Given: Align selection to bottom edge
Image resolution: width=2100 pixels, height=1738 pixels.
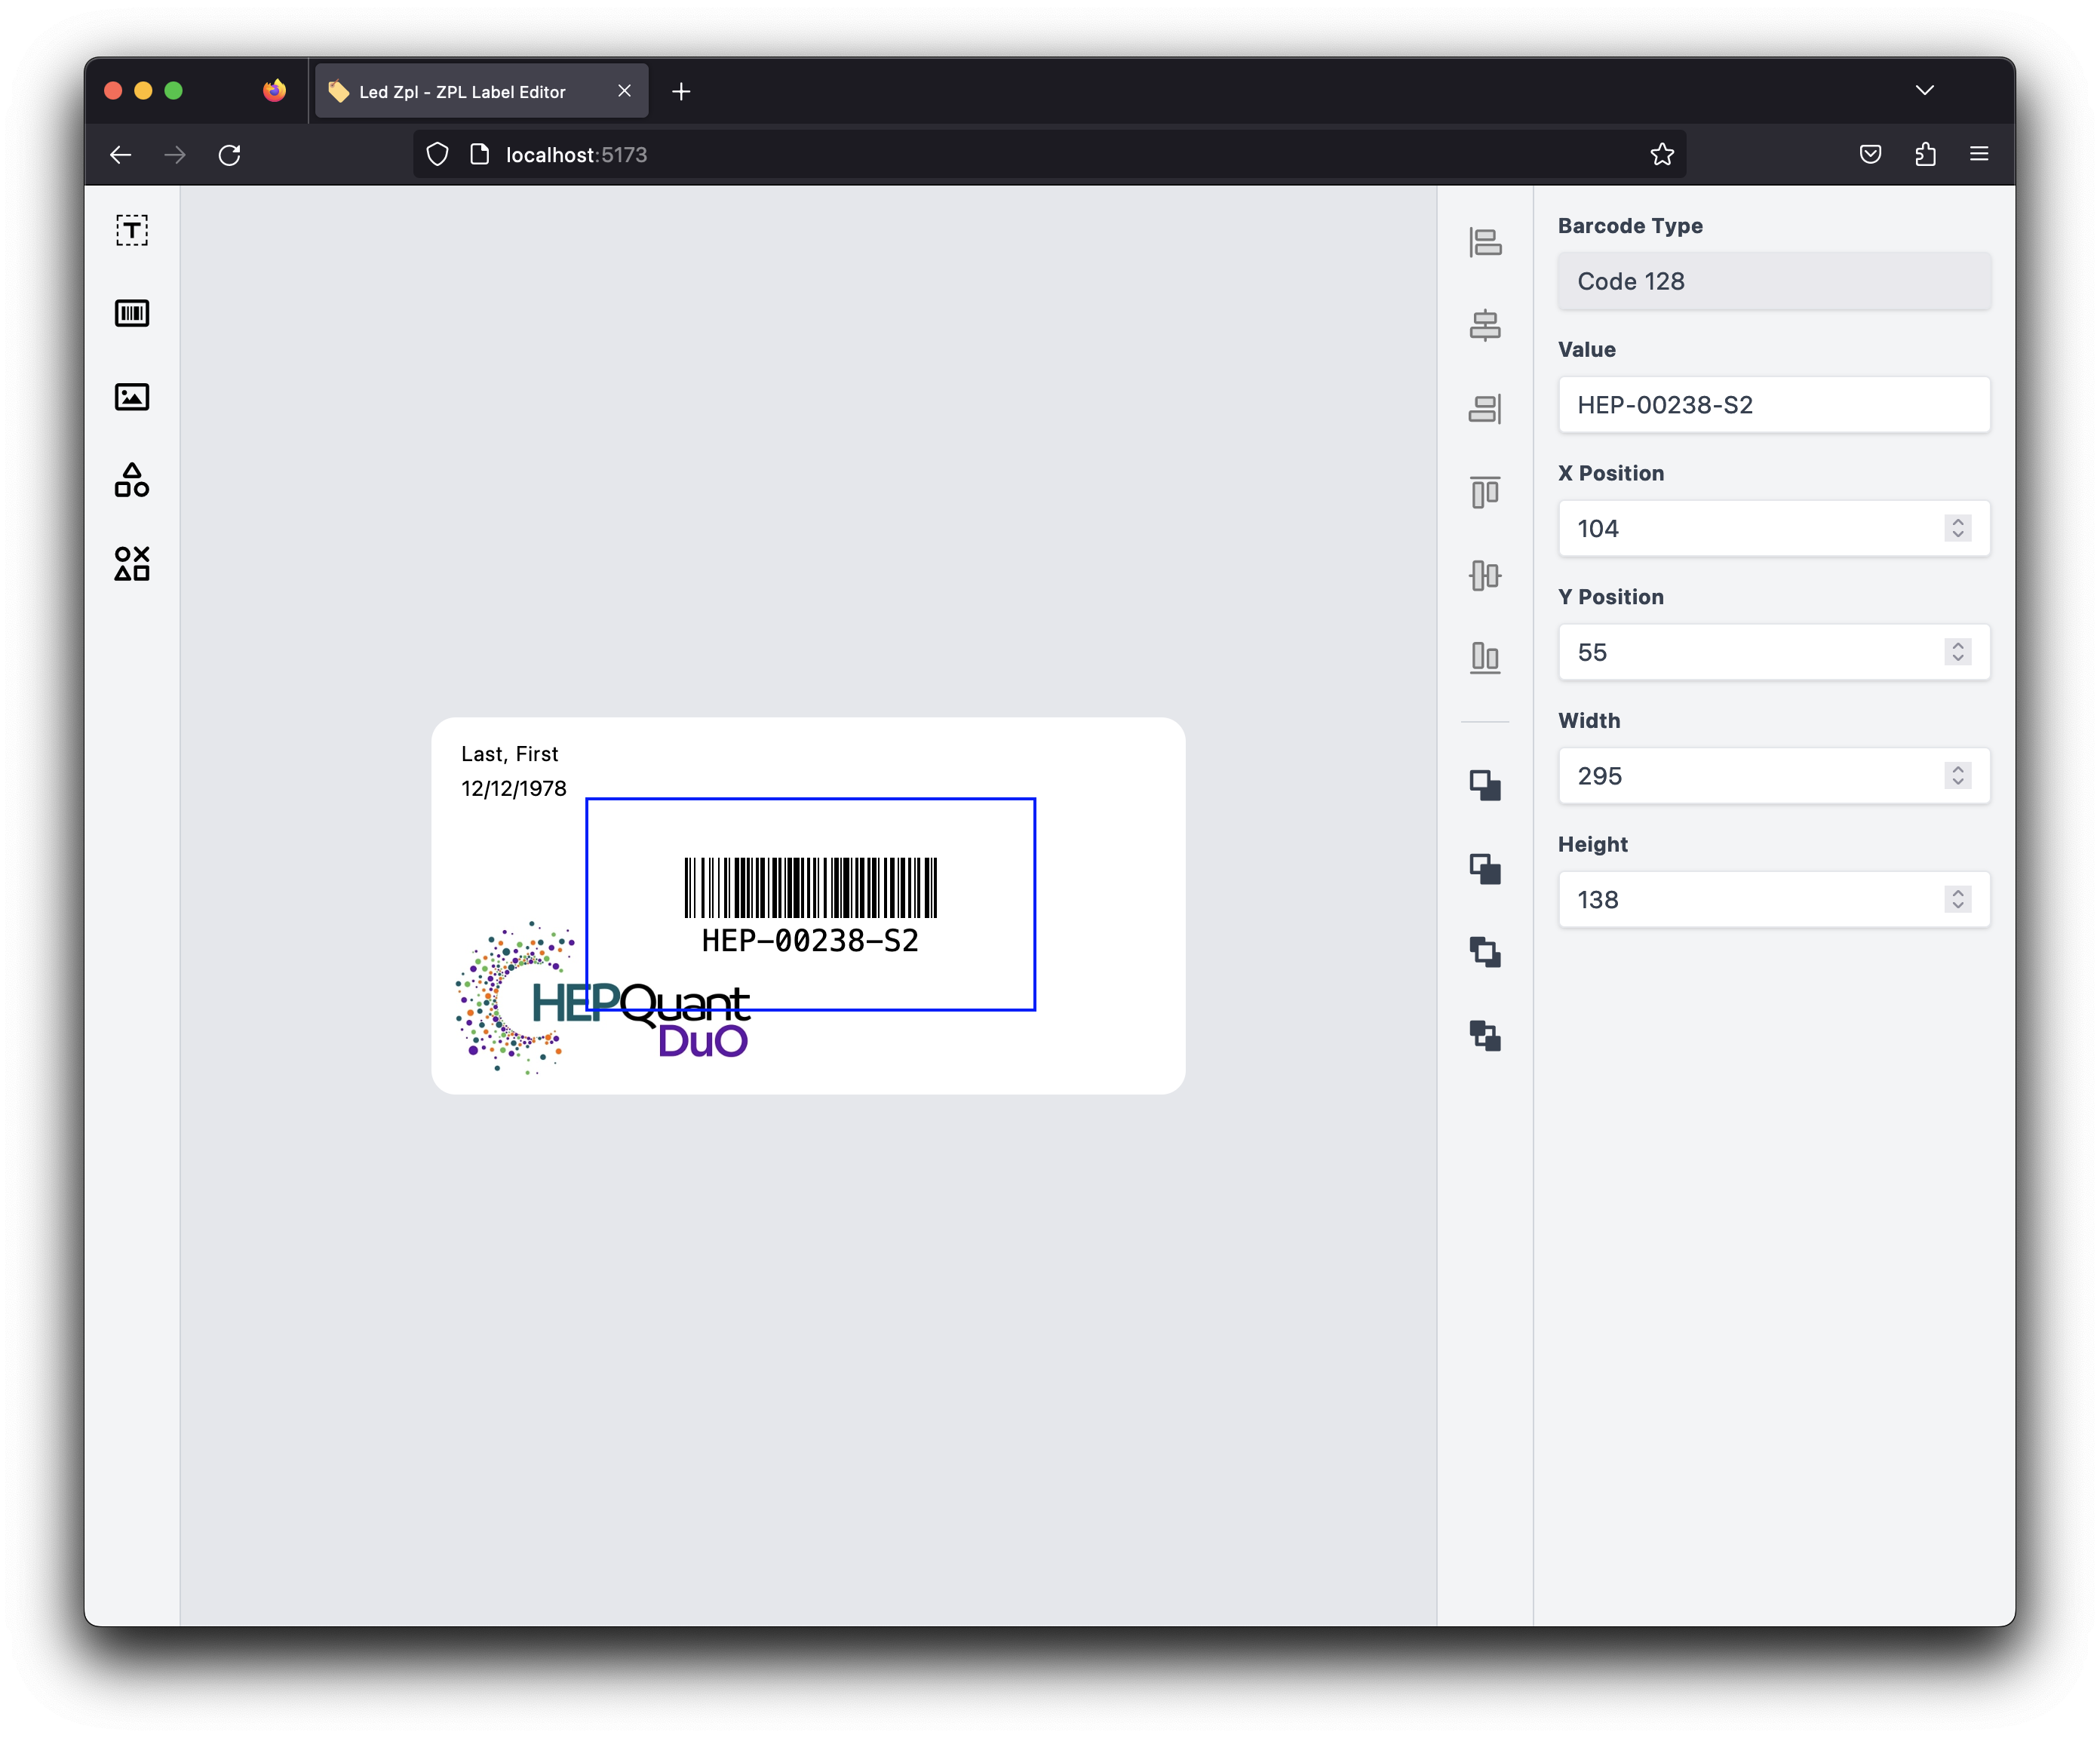Looking at the screenshot, I should pyautogui.click(x=1485, y=658).
